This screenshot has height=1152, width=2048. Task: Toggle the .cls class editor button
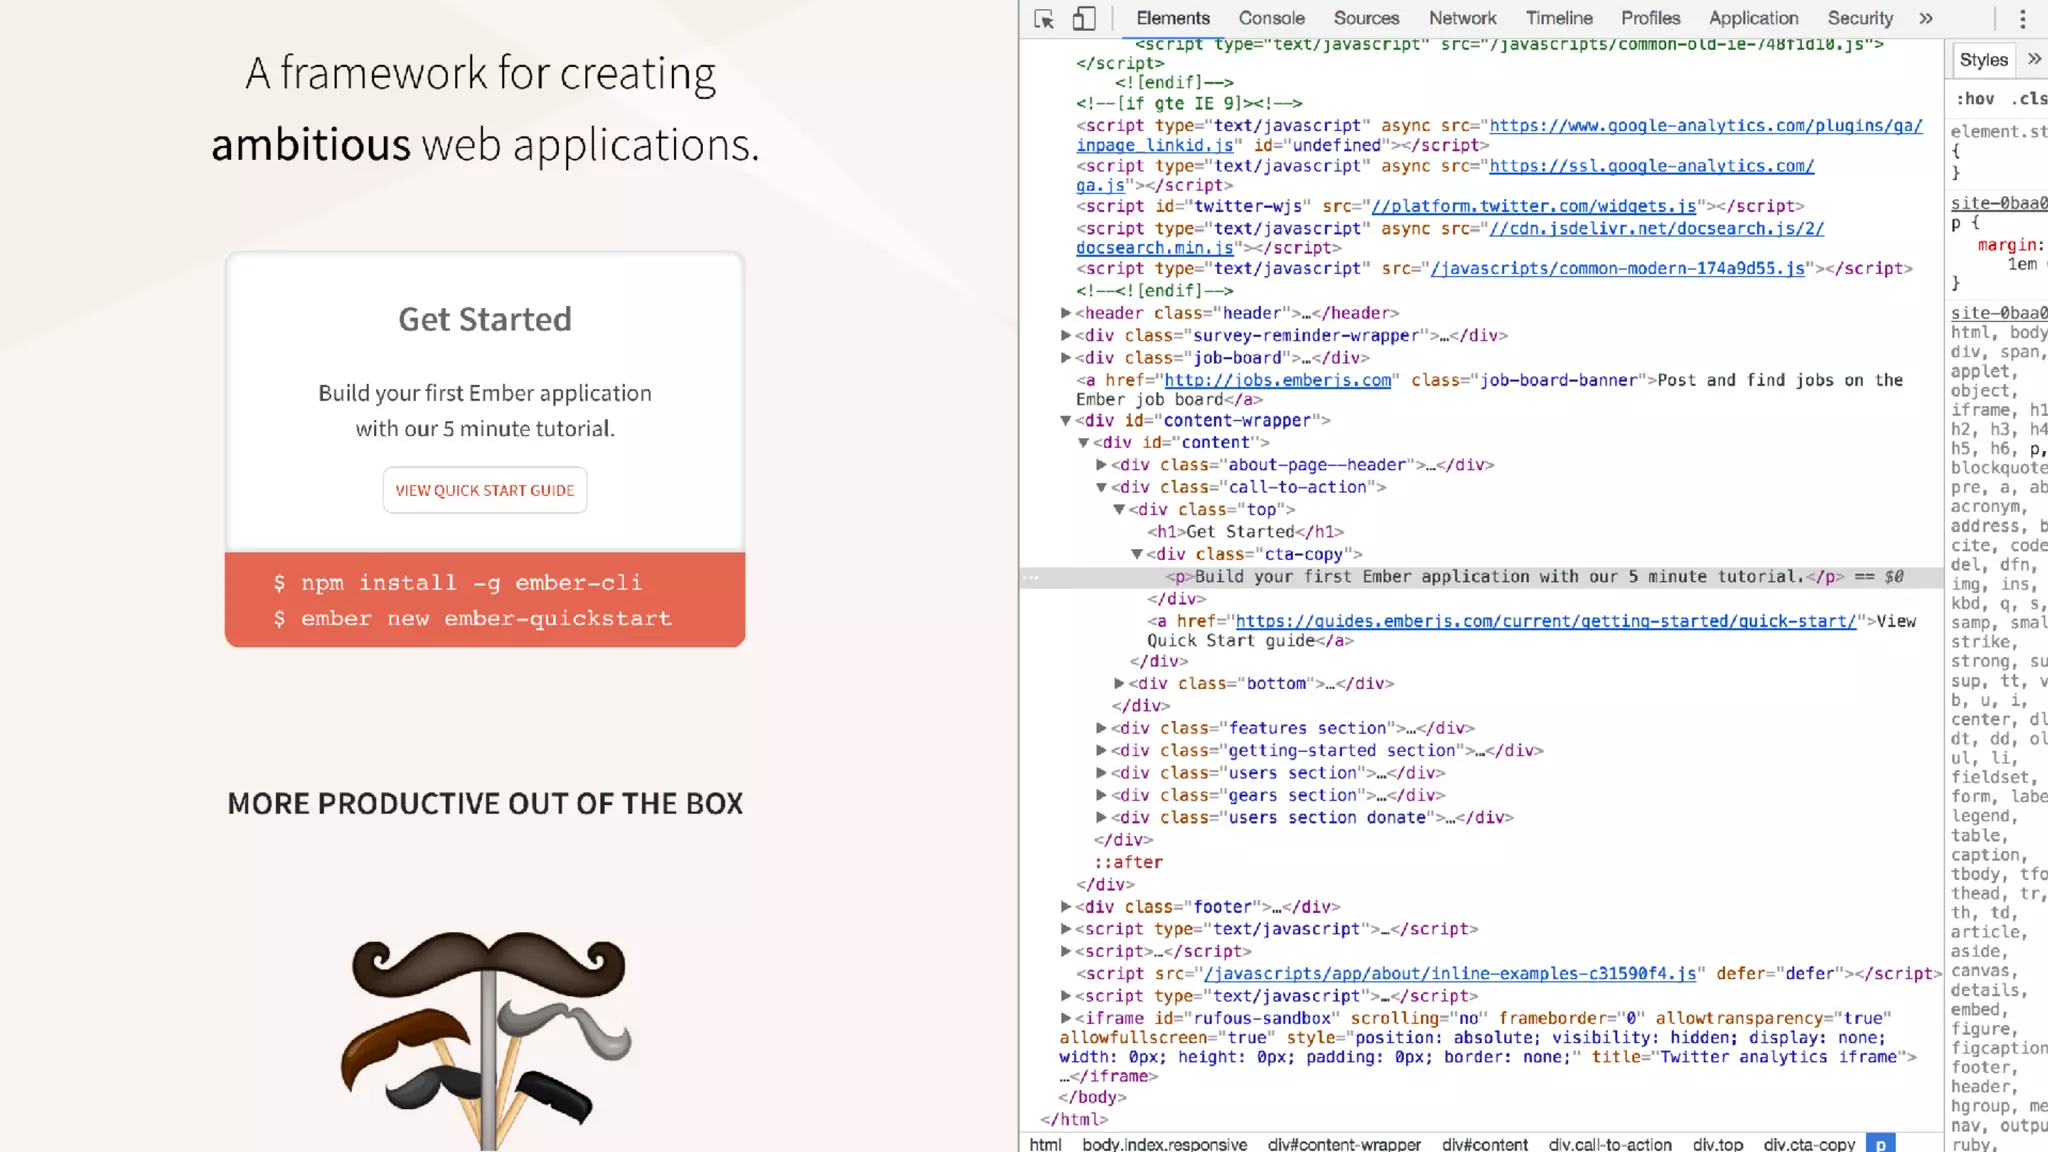(2029, 98)
